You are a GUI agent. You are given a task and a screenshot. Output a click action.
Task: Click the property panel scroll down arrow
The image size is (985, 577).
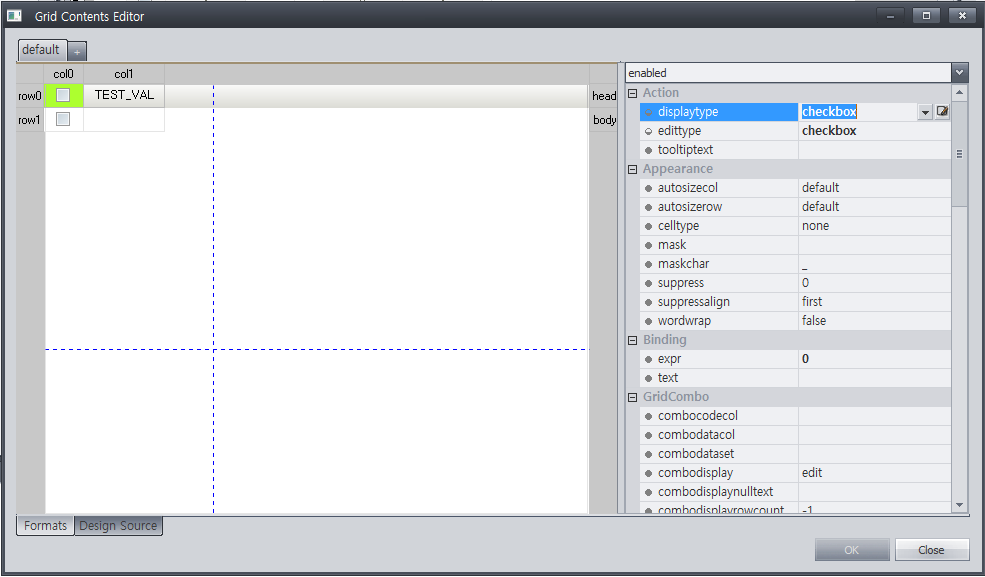(x=959, y=505)
